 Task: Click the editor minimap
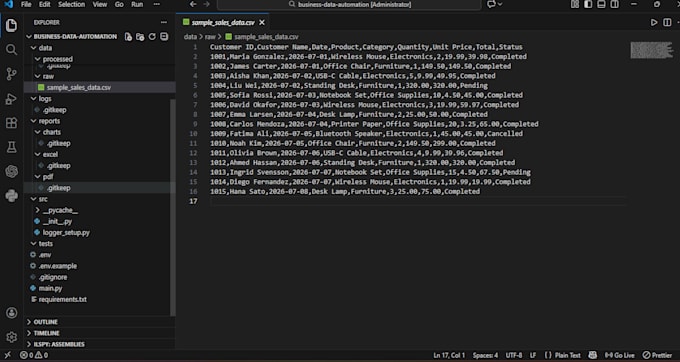pos(652,50)
